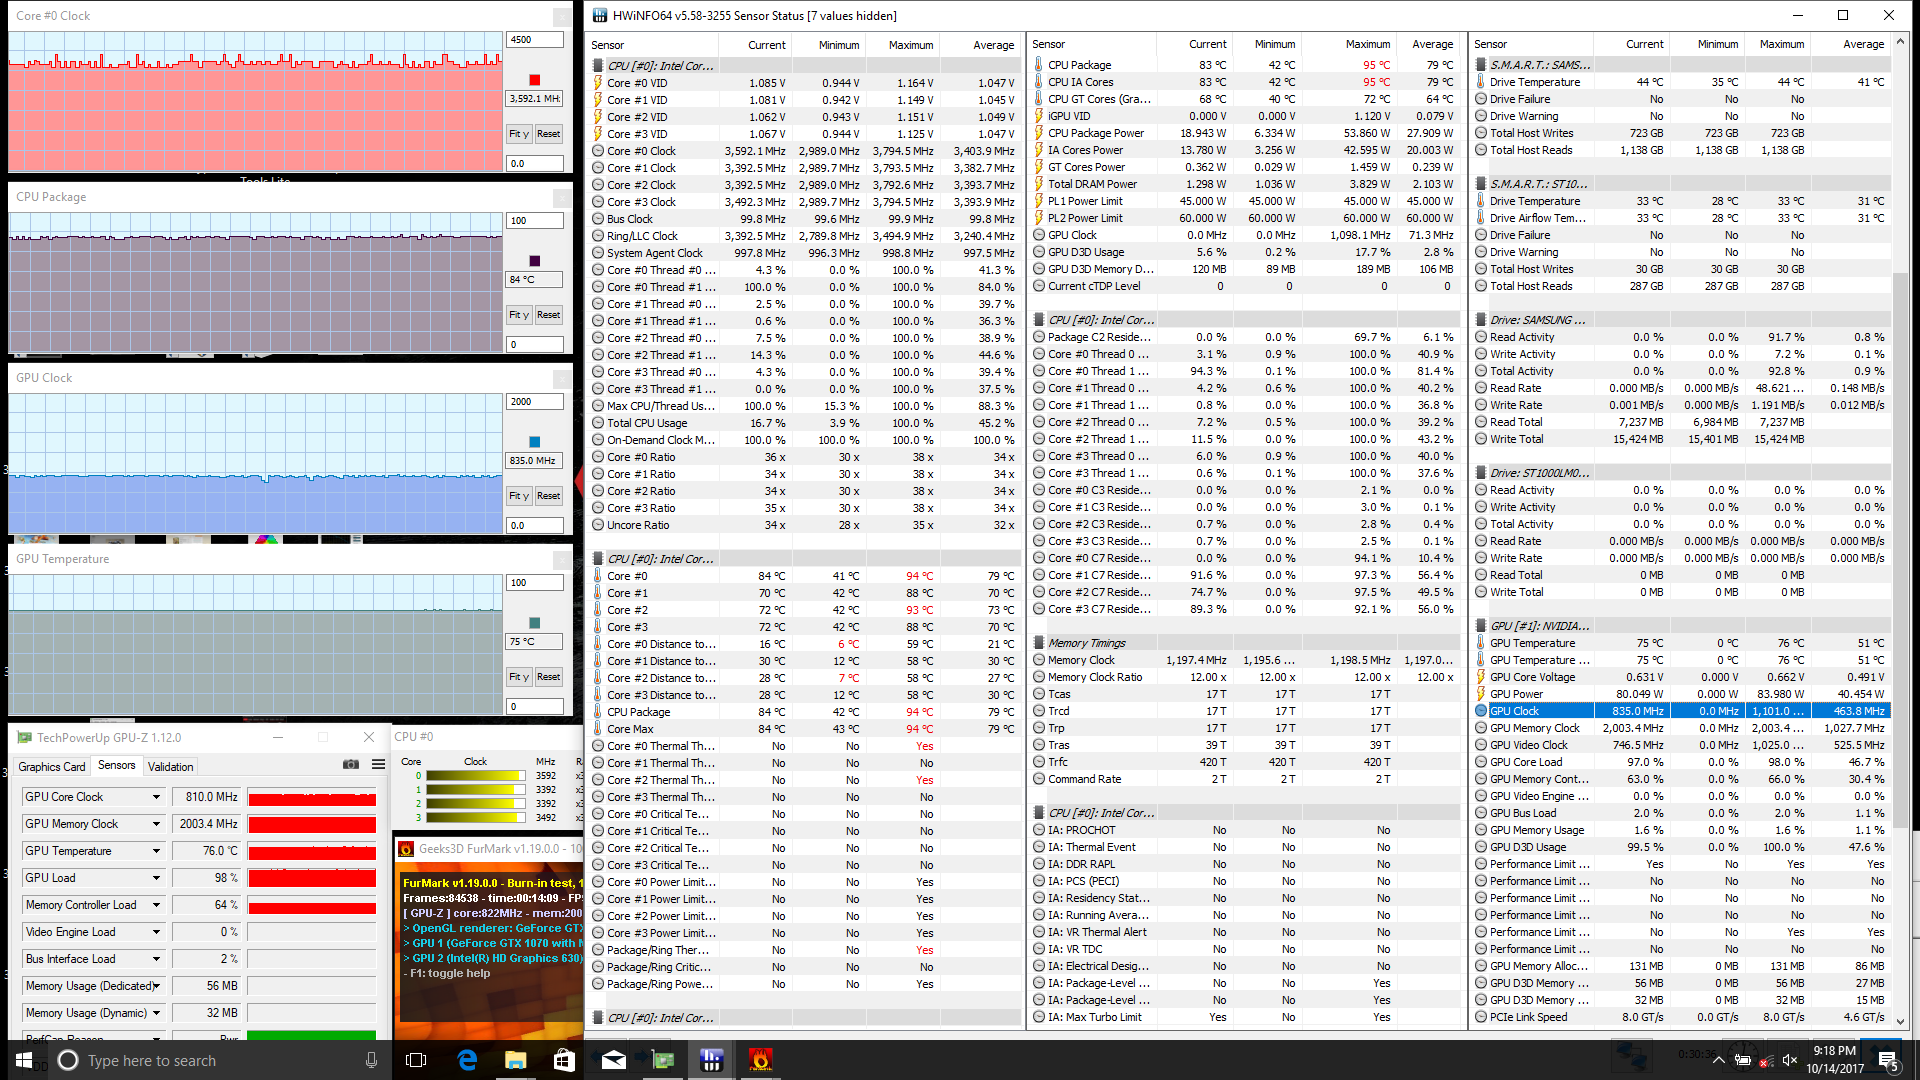The height and width of the screenshot is (1080, 1920).
Task: Switch to HWiNFO from the taskbar
Action: (711, 1060)
